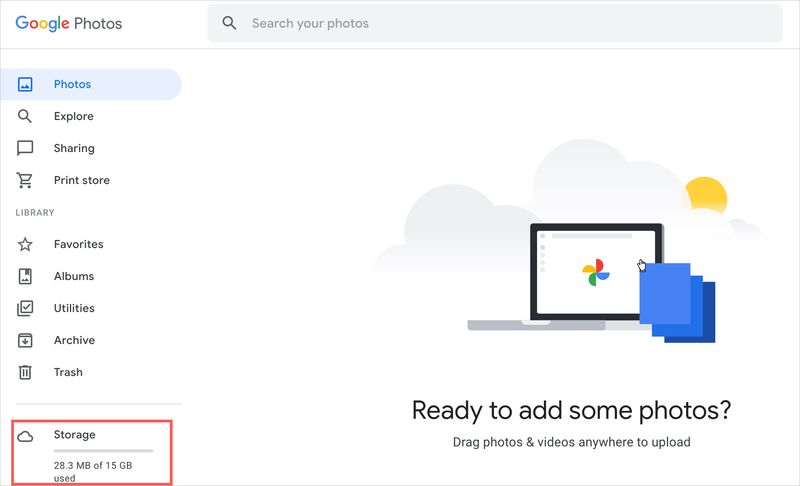Go to Utilities
800x486 pixels.
tap(74, 308)
